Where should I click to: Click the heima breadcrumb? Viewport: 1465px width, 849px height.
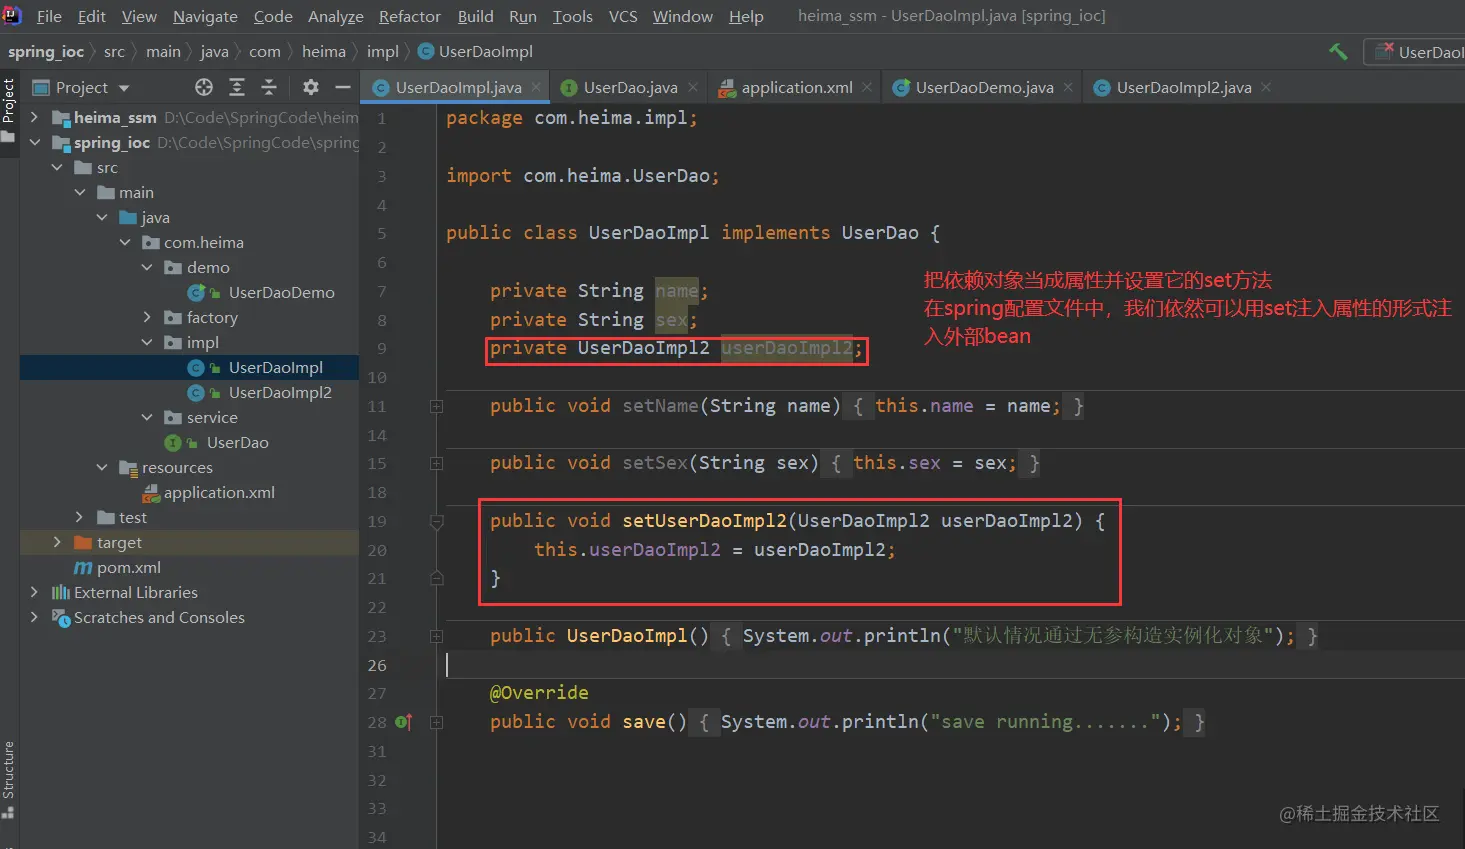pyautogui.click(x=324, y=52)
